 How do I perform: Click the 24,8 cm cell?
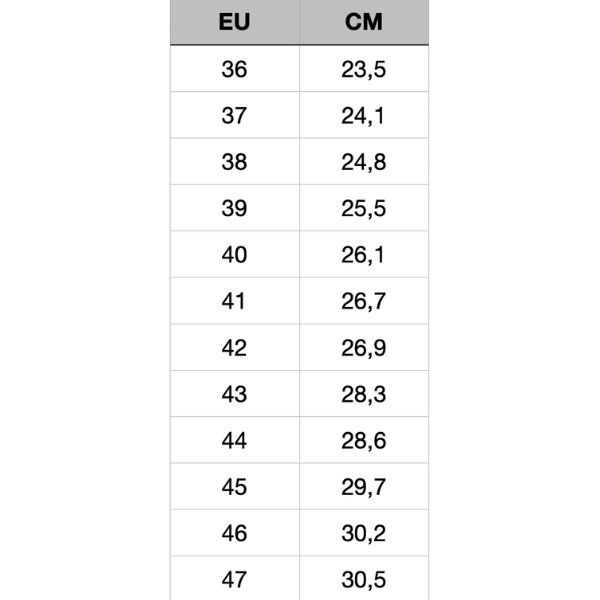pos(364,162)
